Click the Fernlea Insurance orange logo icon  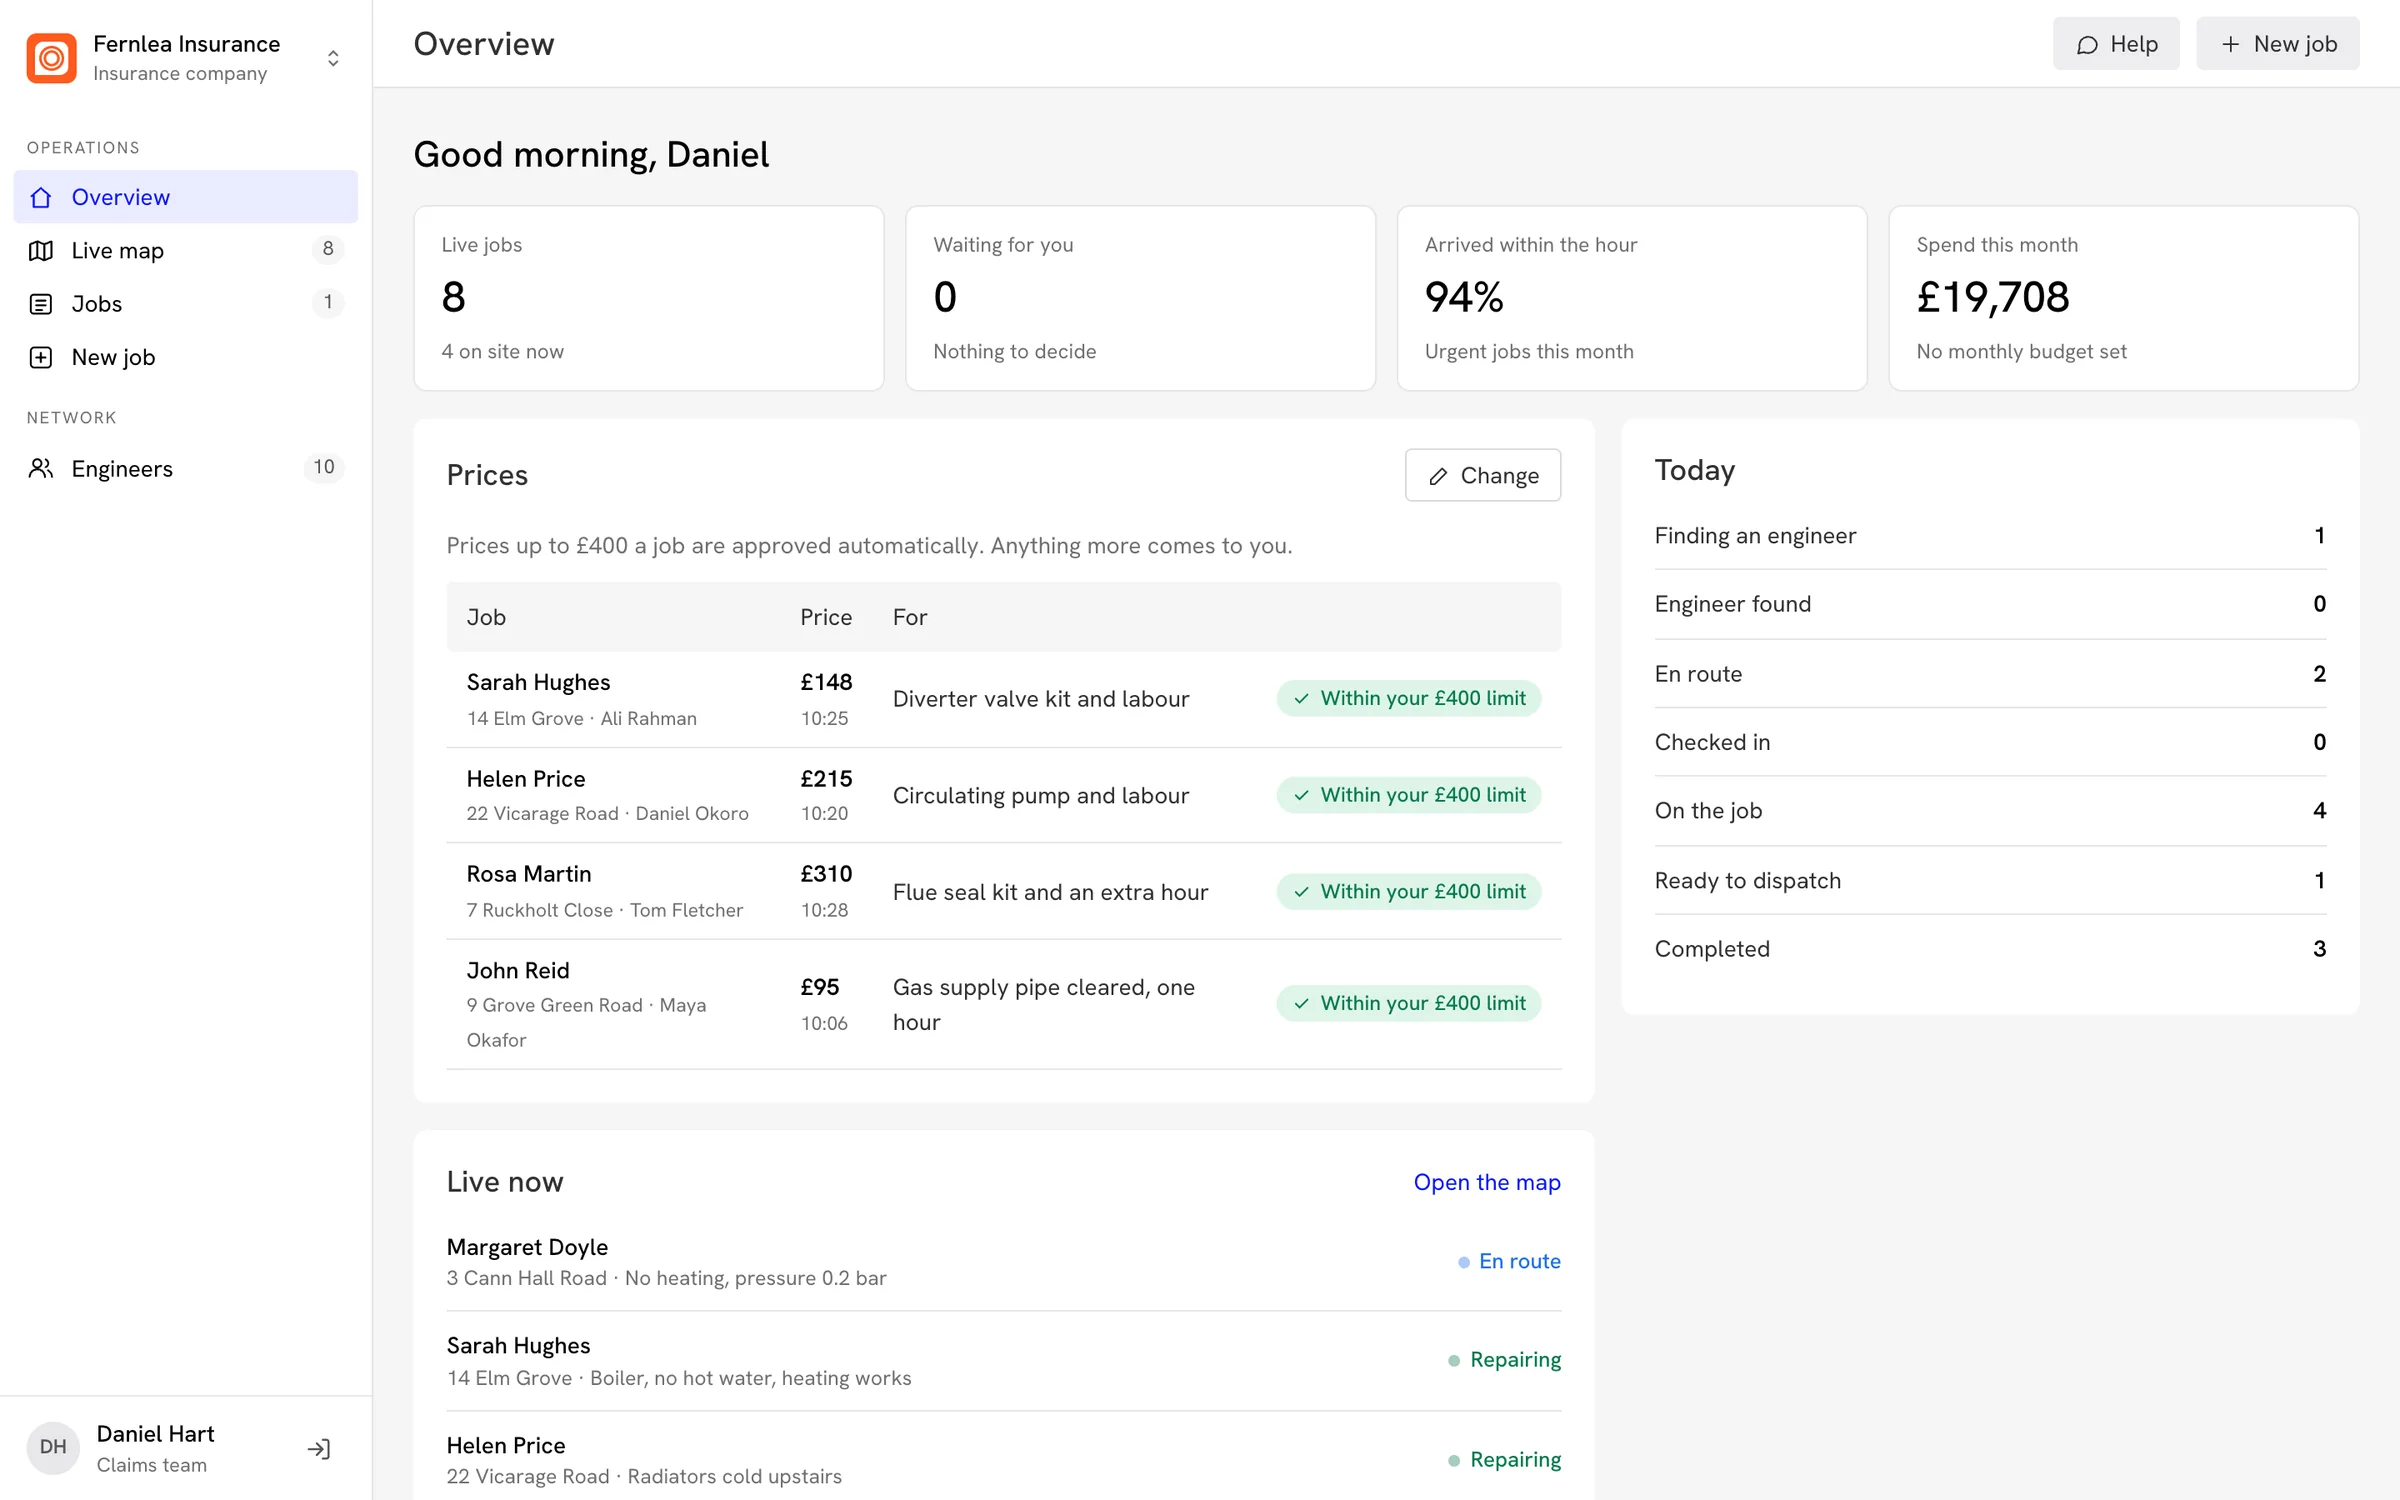(x=51, y=58)
